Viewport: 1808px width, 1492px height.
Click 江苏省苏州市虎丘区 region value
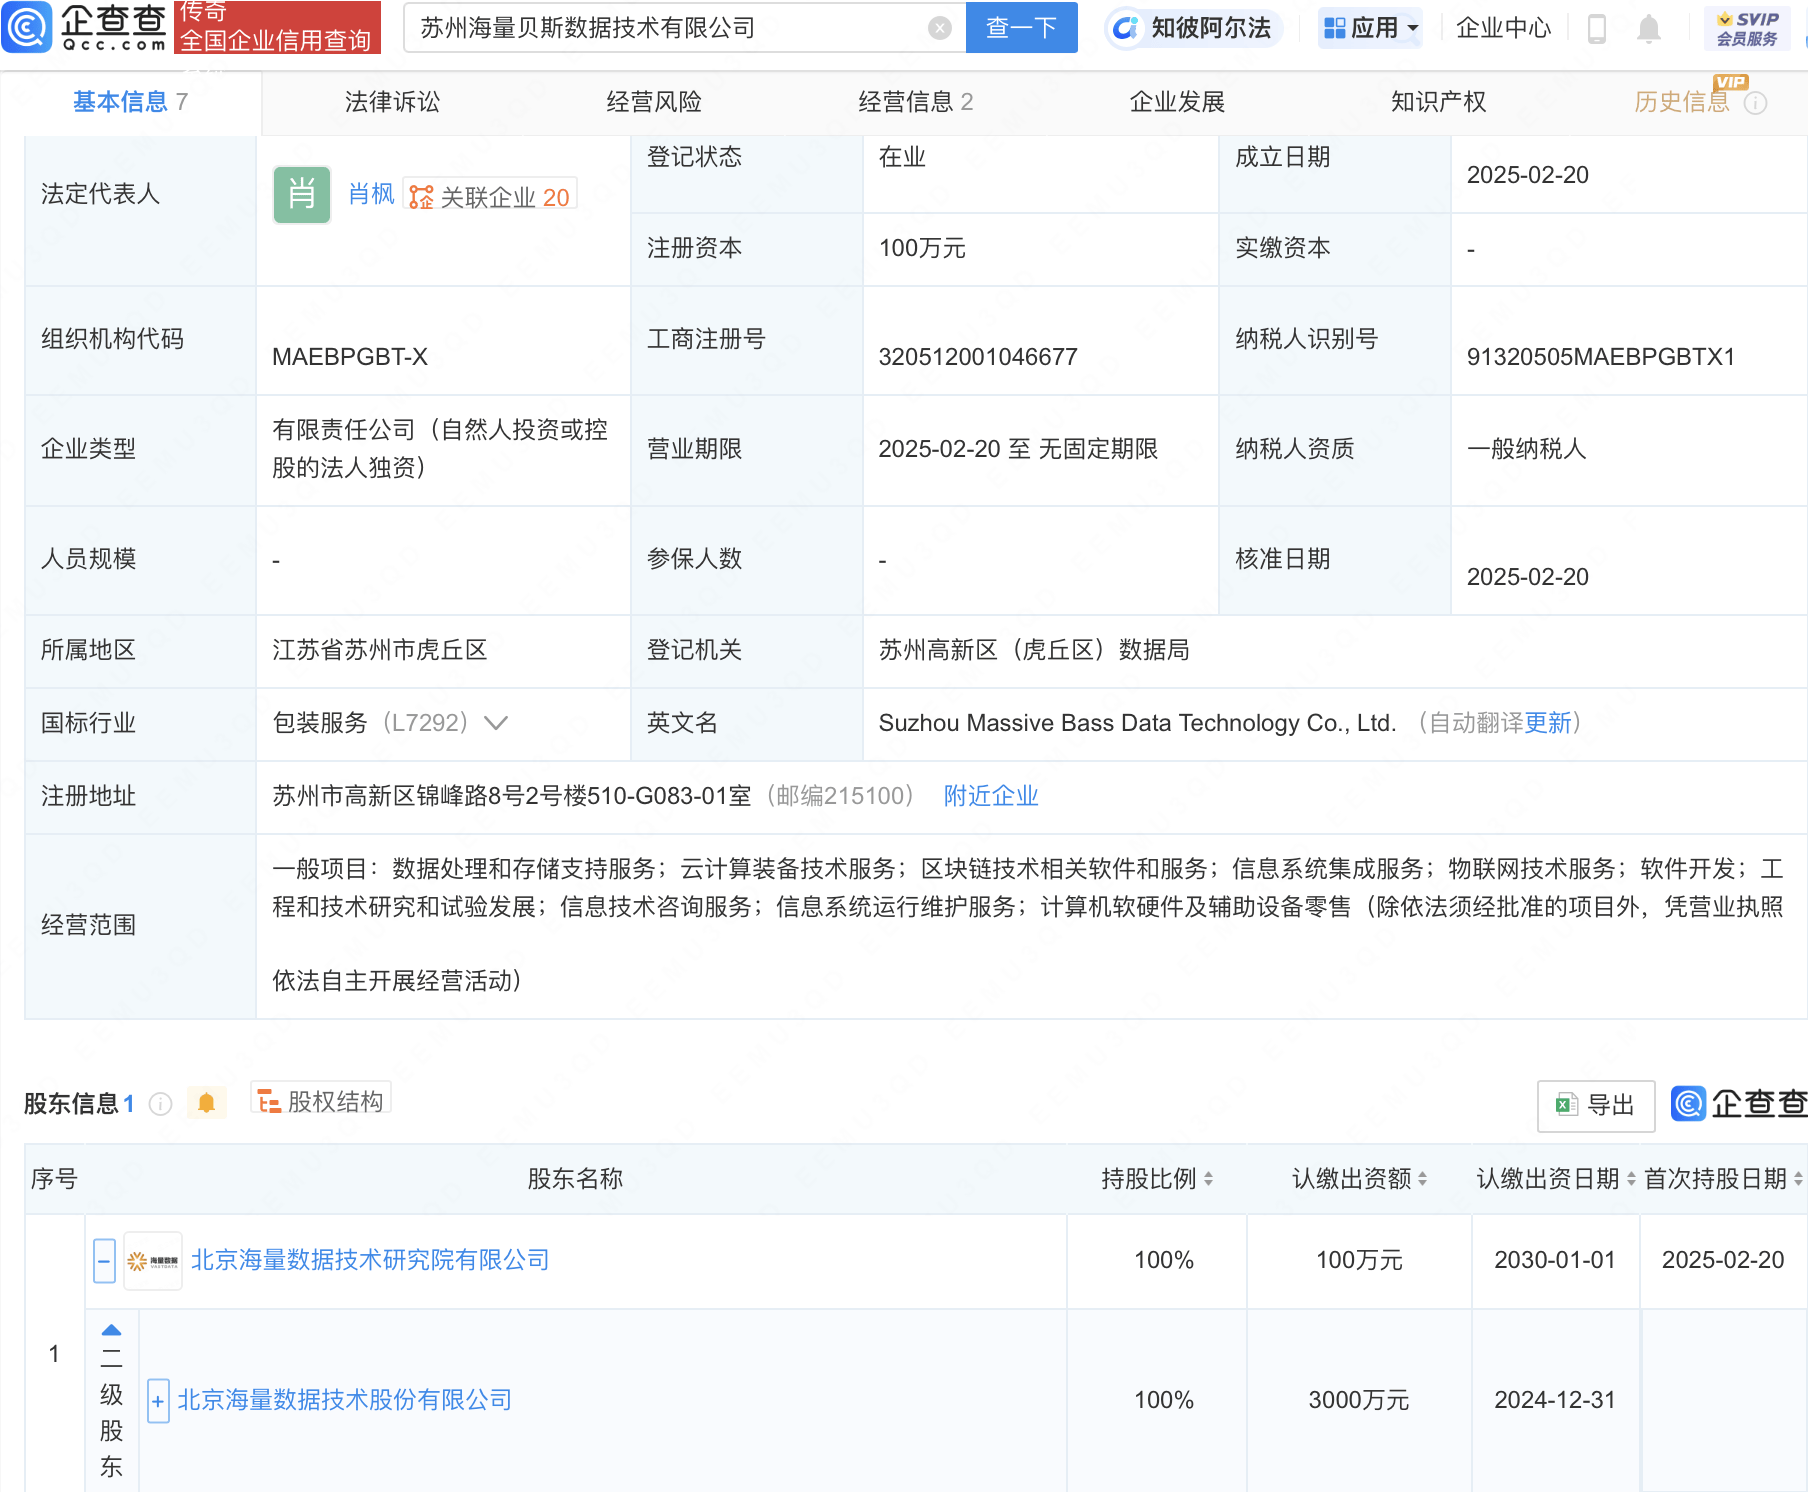(380, 650)
